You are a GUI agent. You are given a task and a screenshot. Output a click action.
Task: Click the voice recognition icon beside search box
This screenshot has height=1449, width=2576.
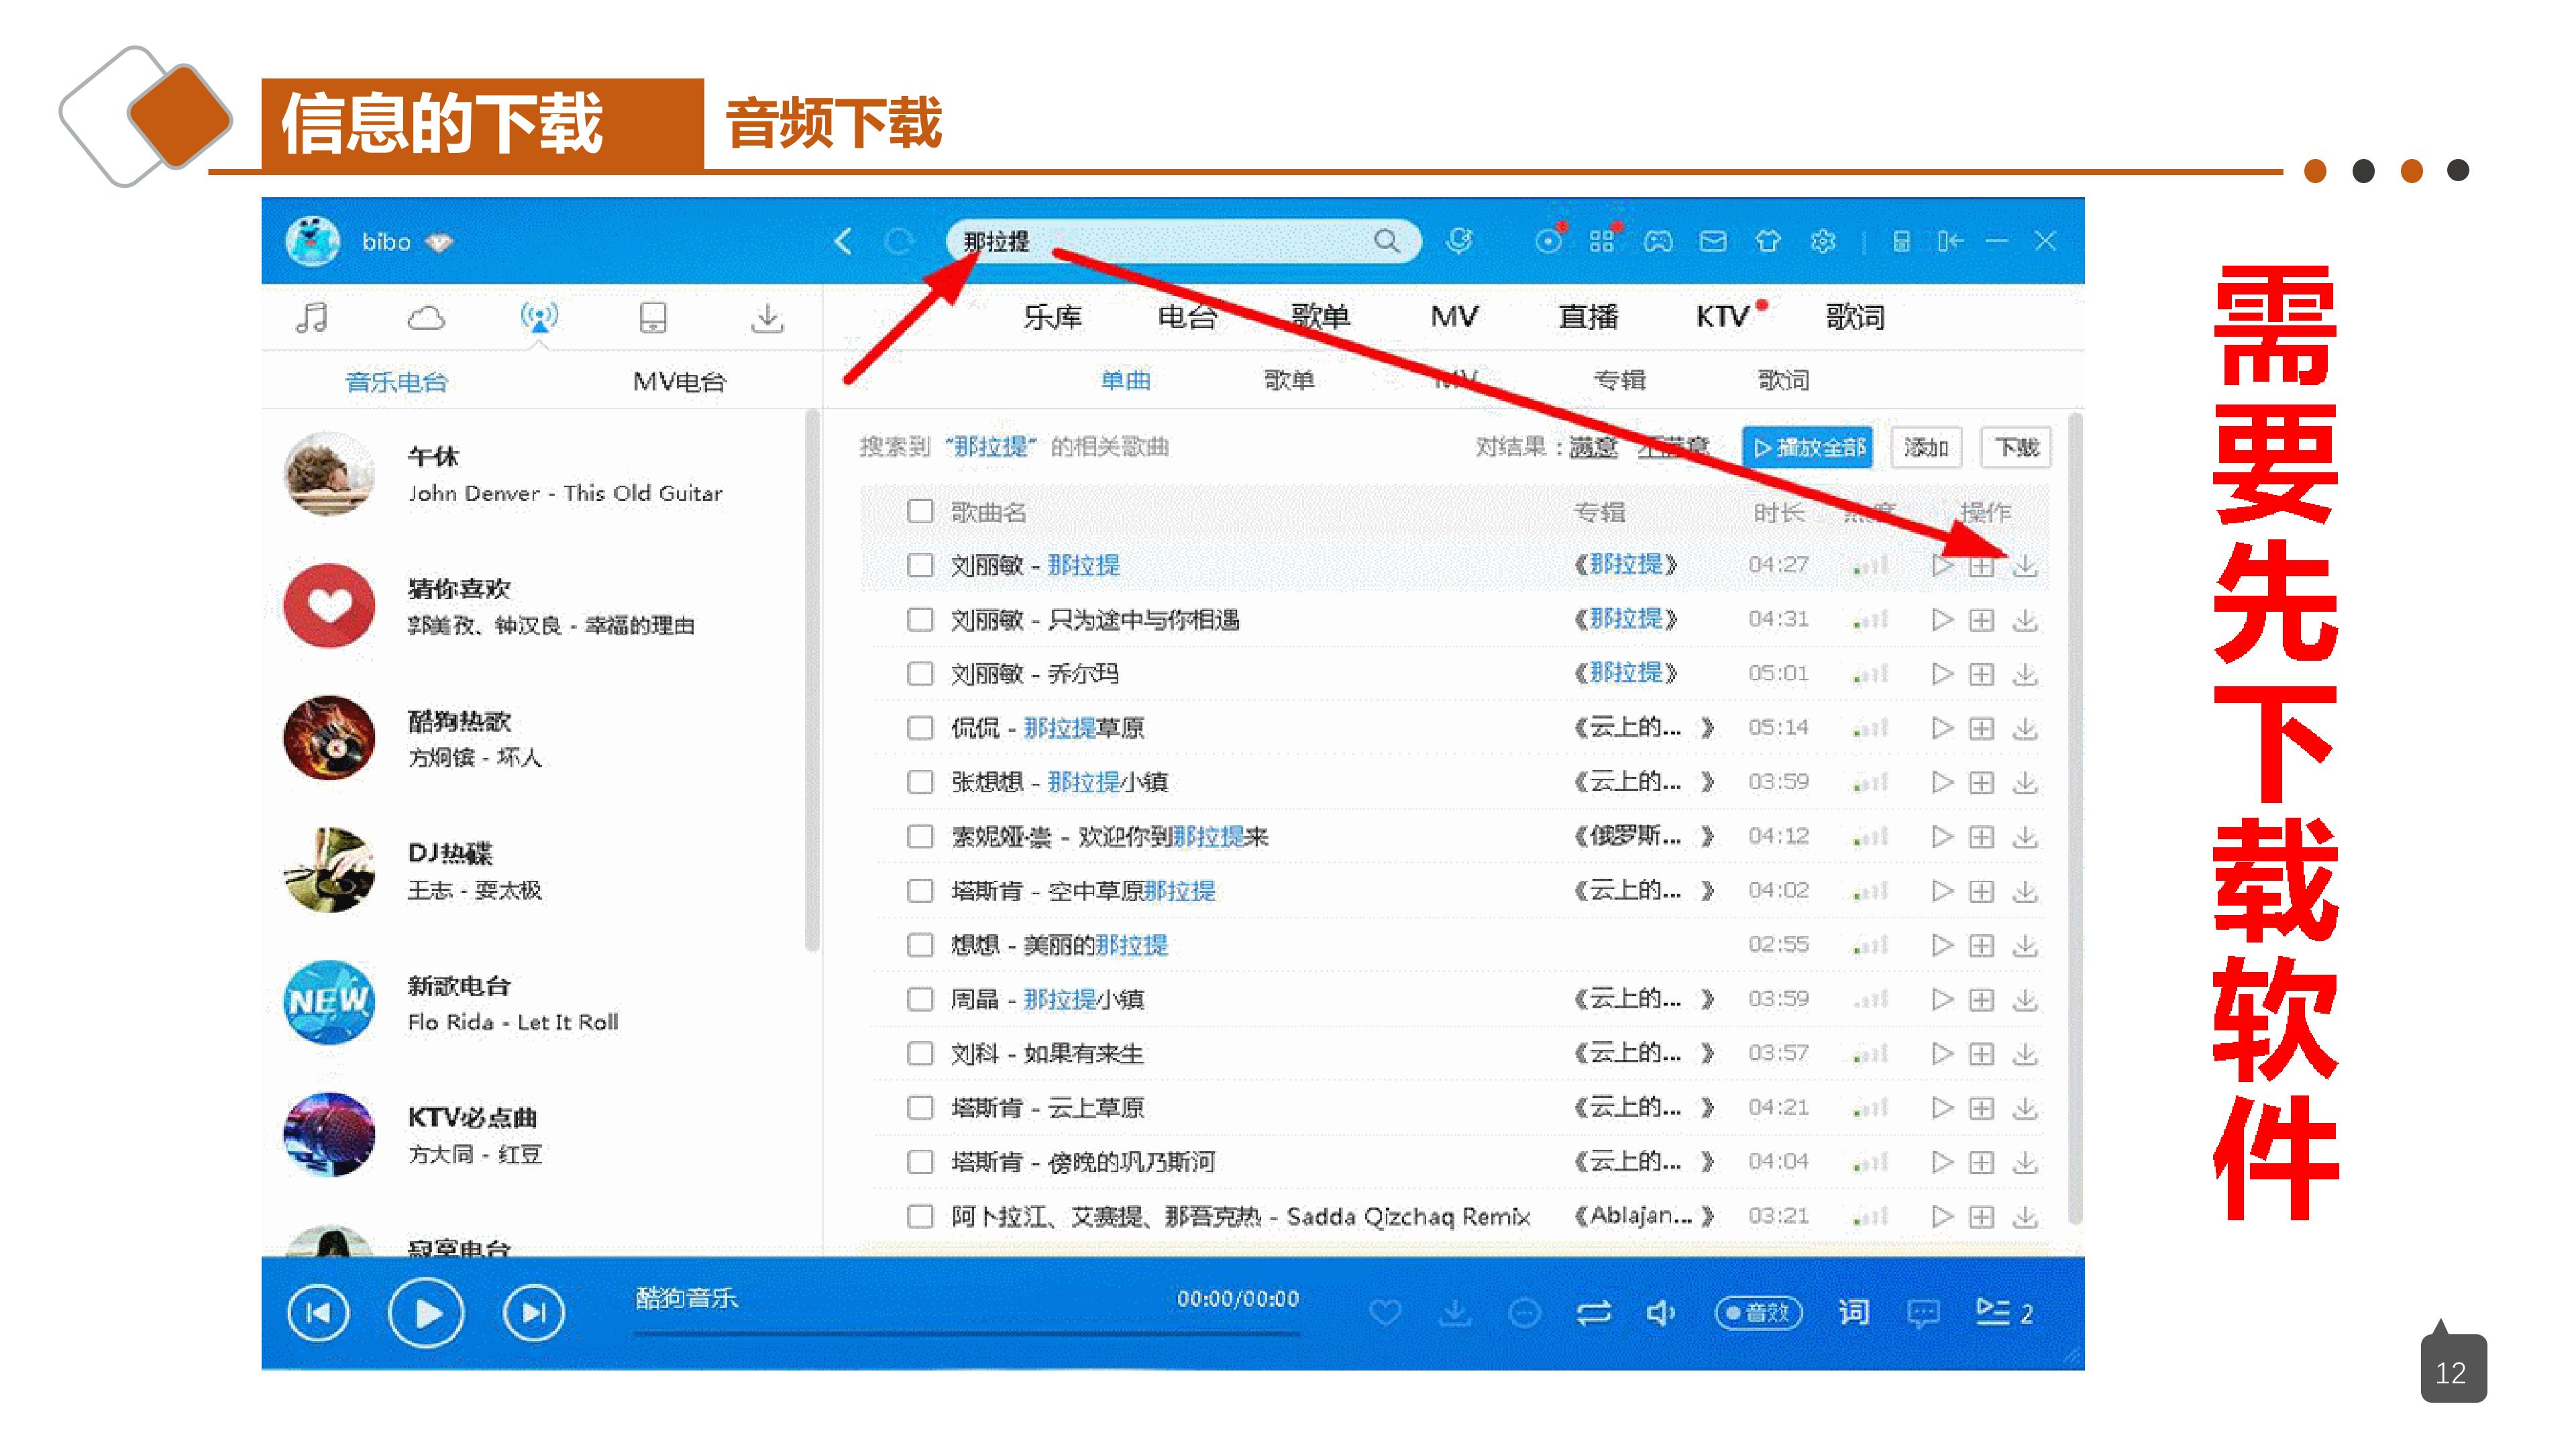pyautogui.click(x=1459, y=241)
